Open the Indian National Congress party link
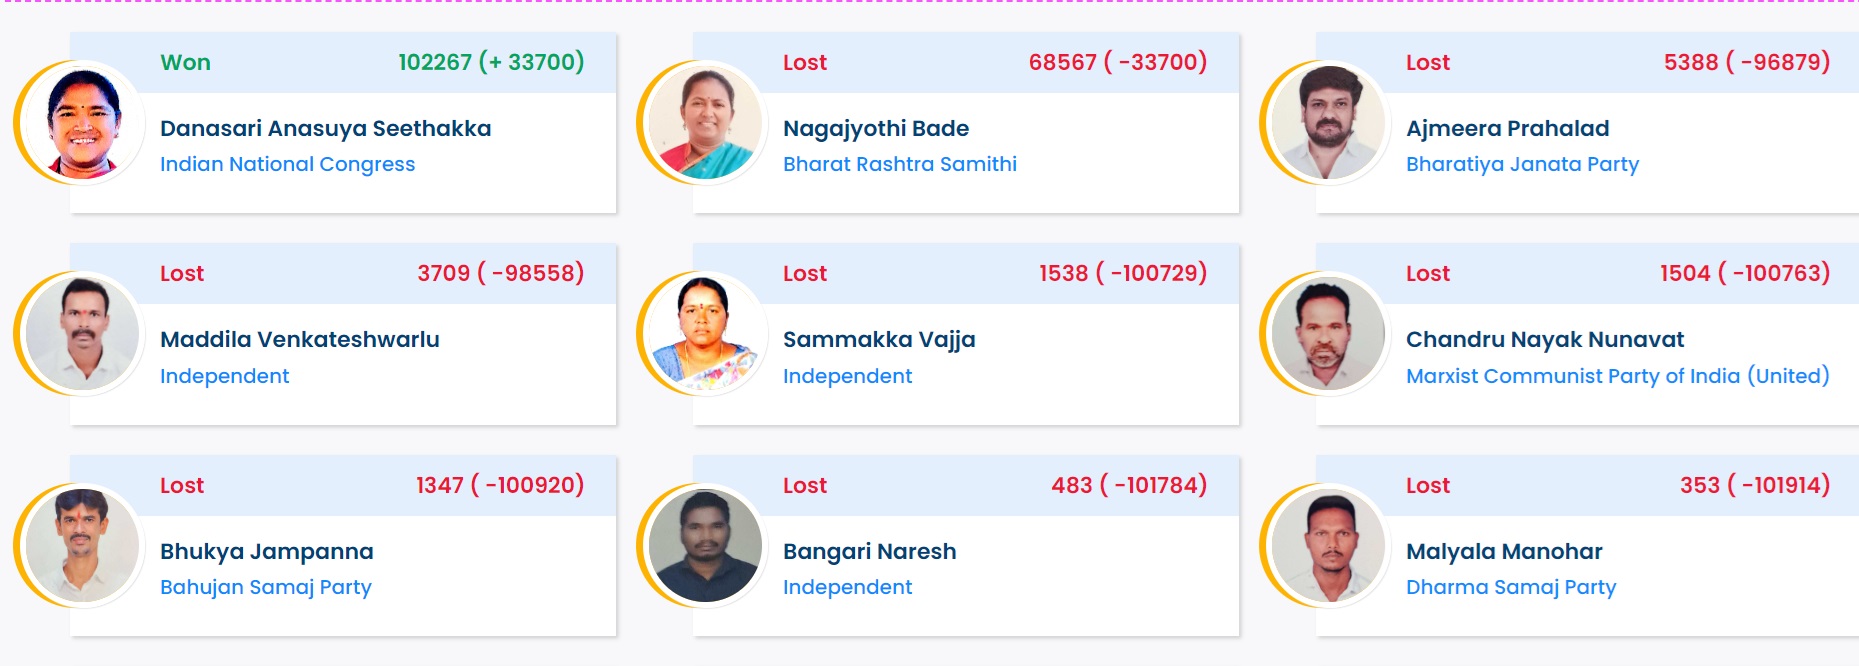 click(x=287, y=165)
